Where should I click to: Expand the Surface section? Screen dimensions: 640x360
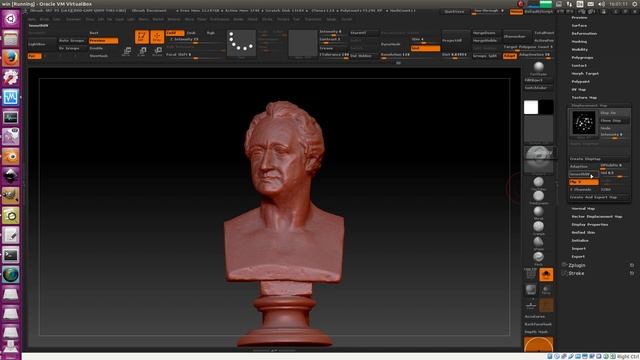(579, 26)
